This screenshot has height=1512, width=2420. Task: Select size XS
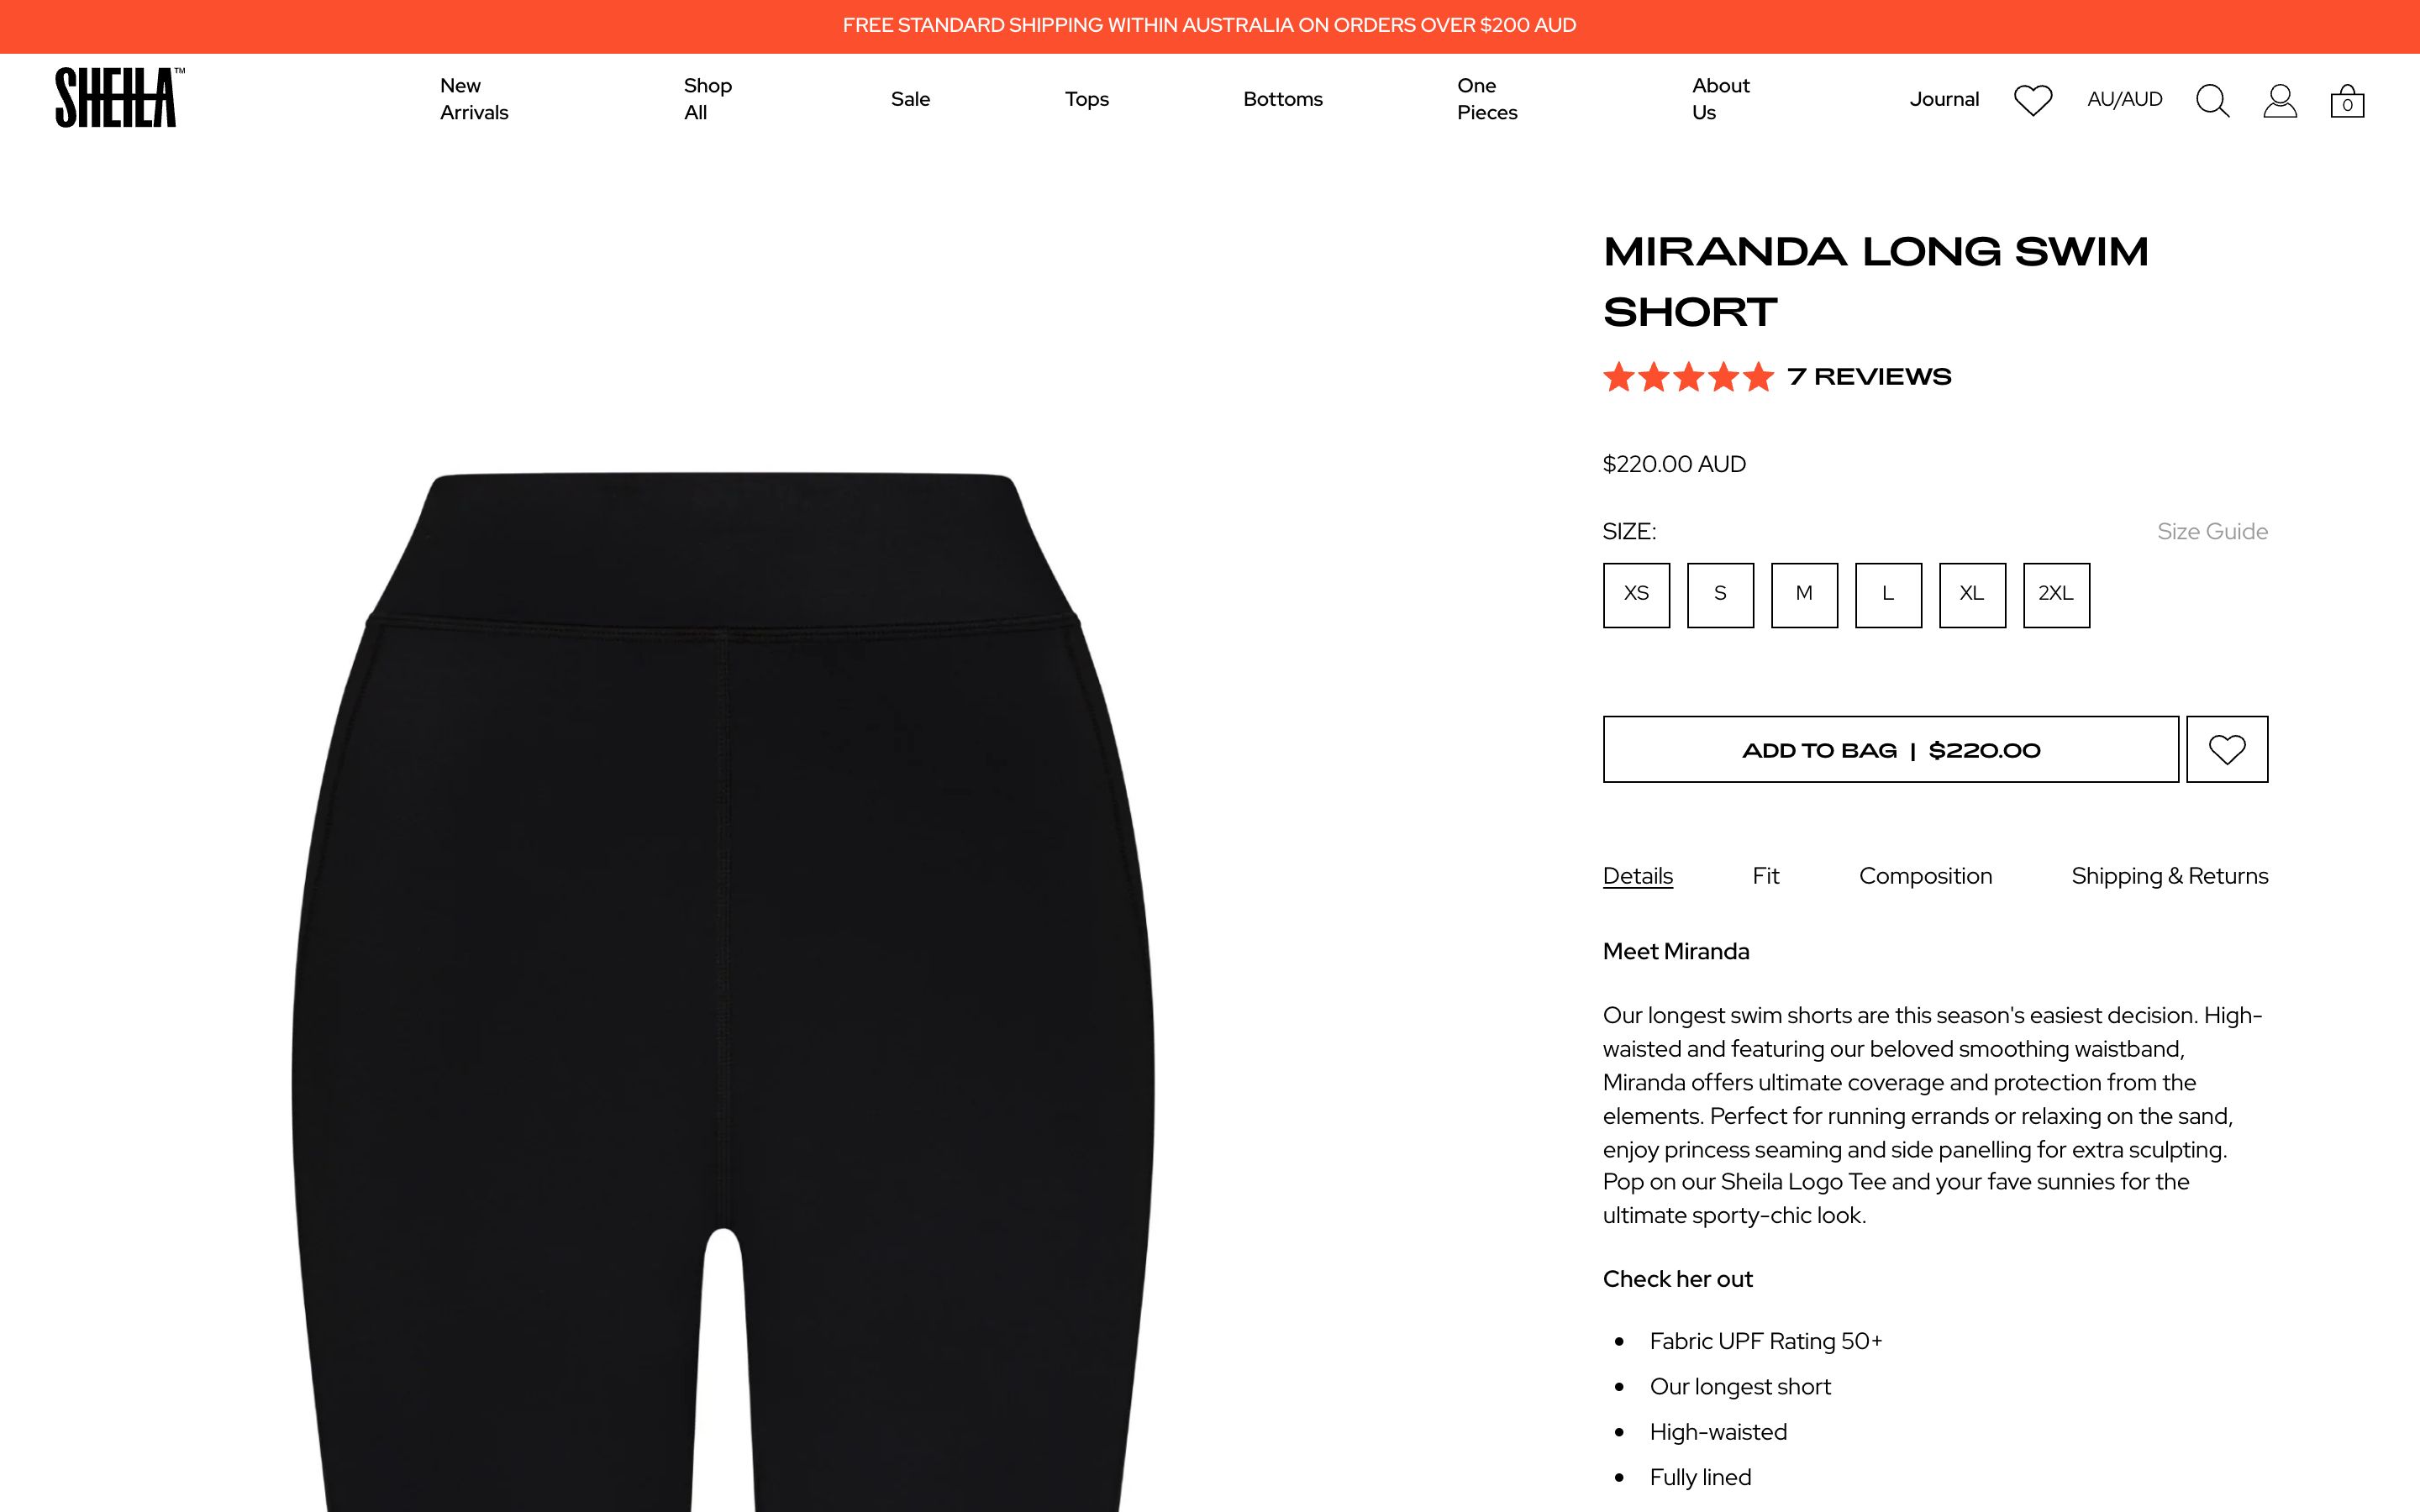click(x=1636, y=595)
